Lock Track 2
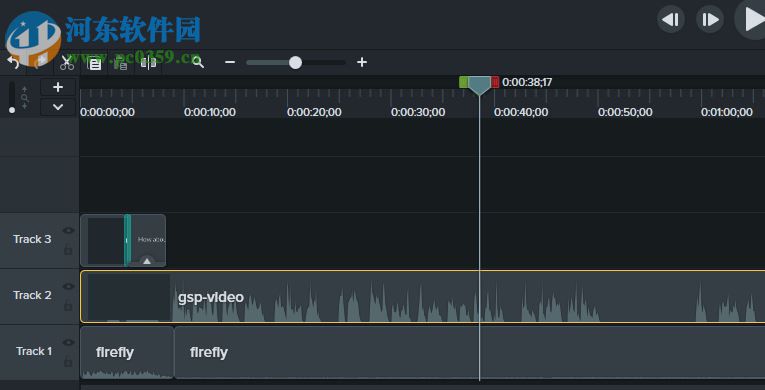The height and width of the screenshot is (390, 765). [68, 306]
